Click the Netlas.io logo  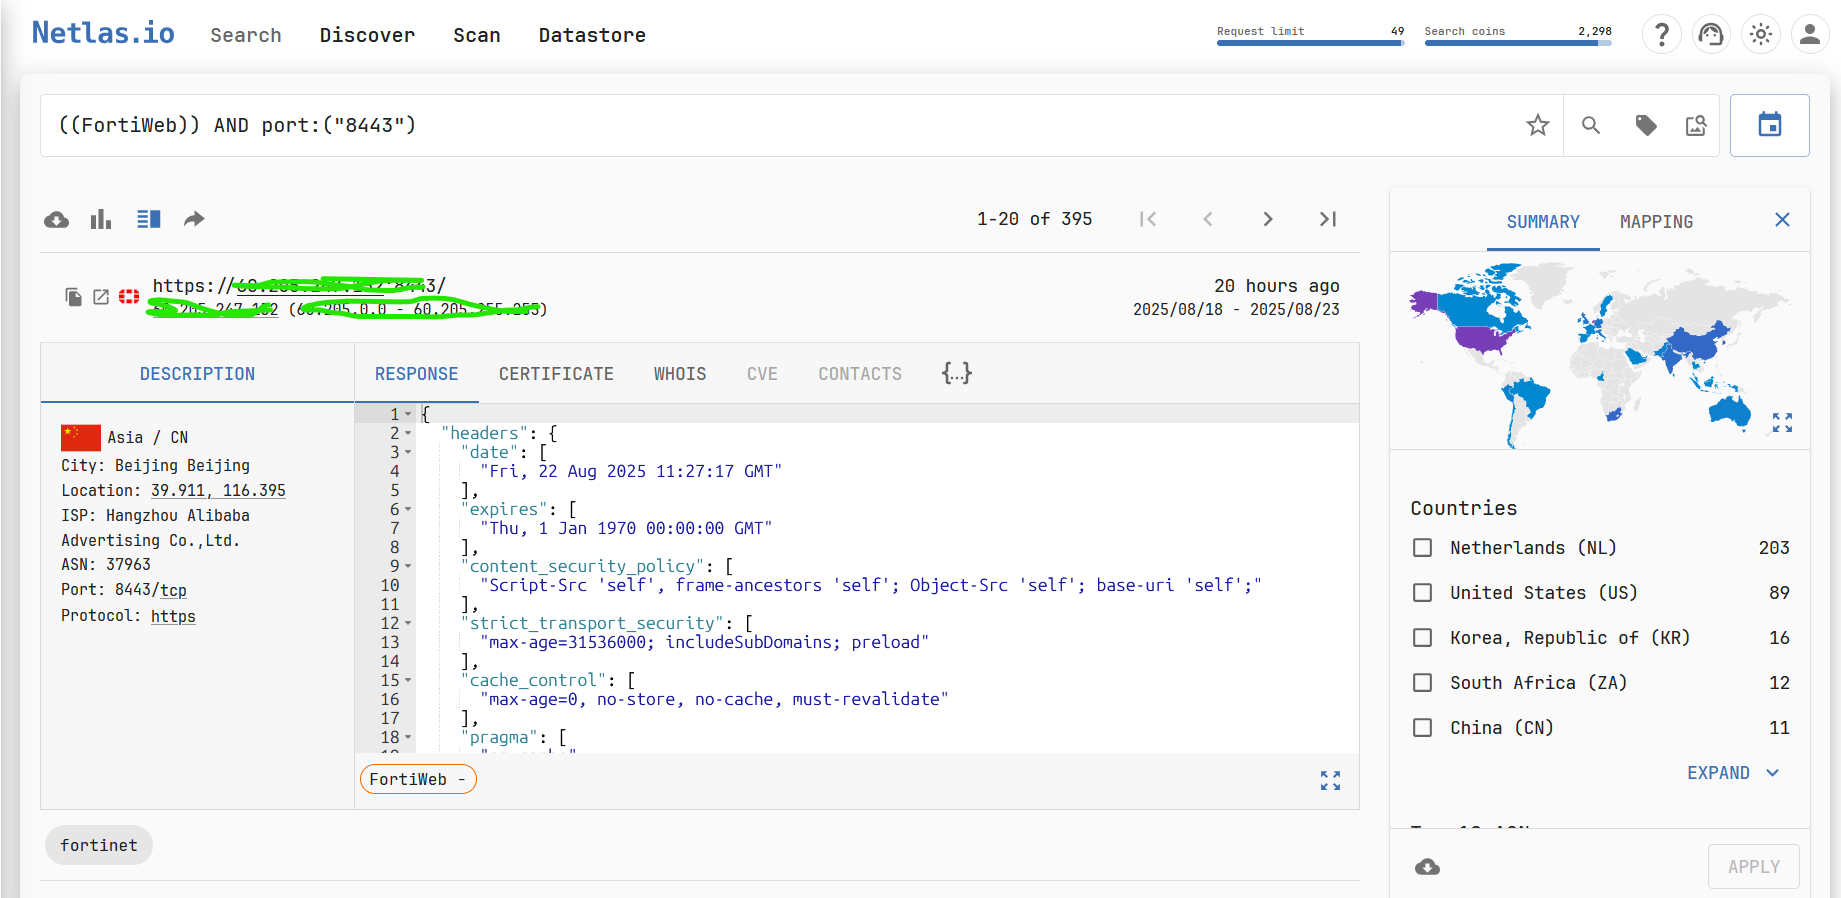coord(103,33)
